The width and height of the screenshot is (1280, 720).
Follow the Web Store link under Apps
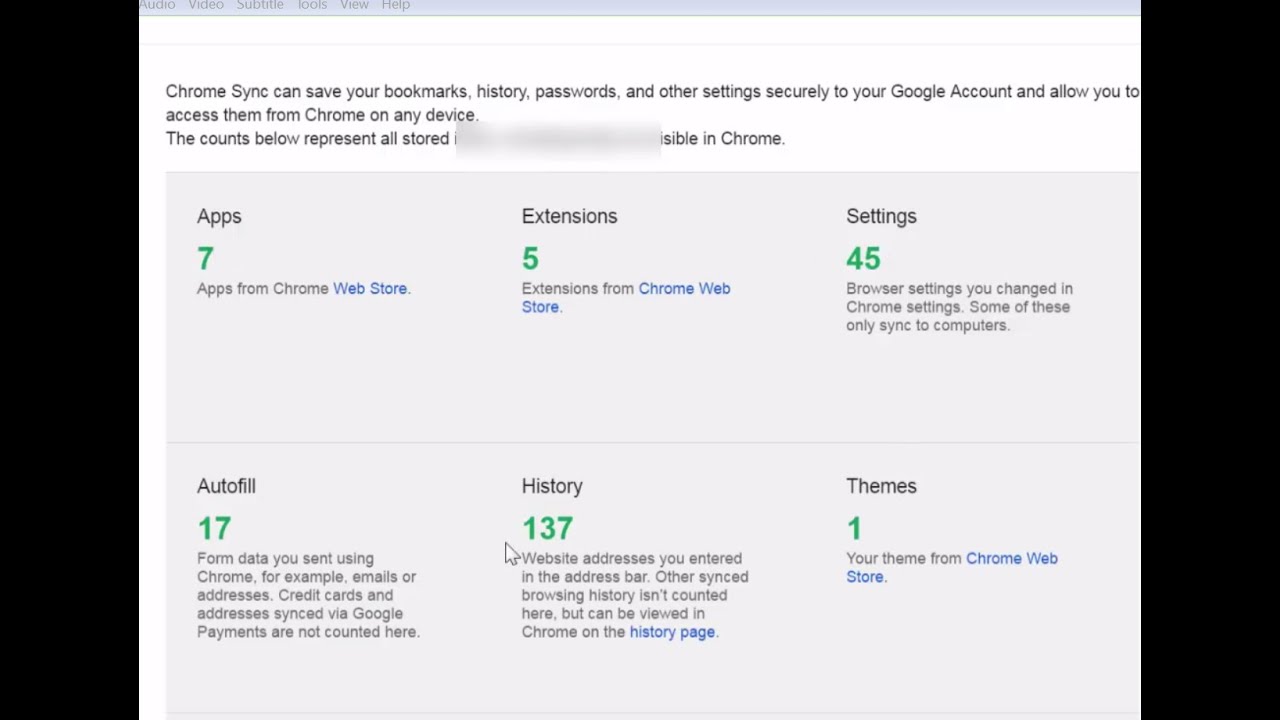370,288
